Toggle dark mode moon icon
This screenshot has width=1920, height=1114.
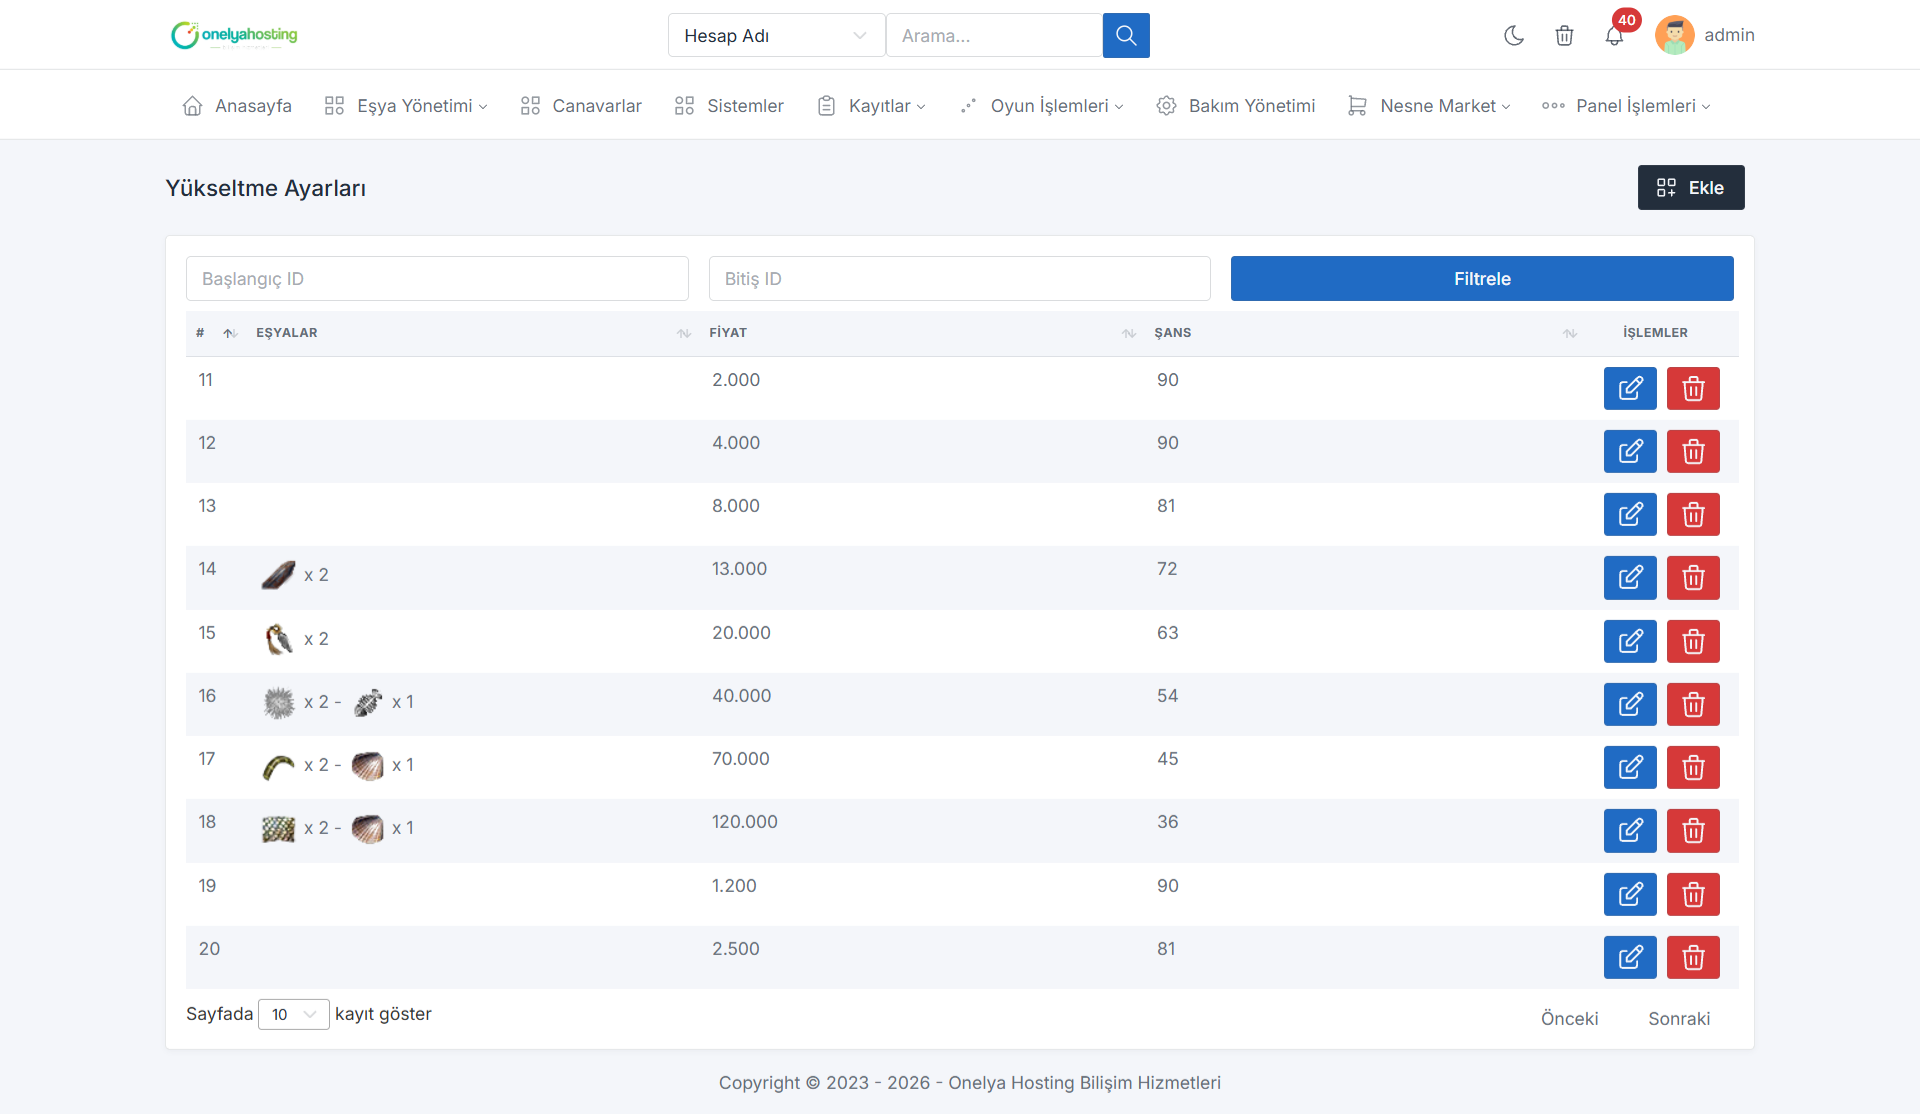[x=1514, y=35]
